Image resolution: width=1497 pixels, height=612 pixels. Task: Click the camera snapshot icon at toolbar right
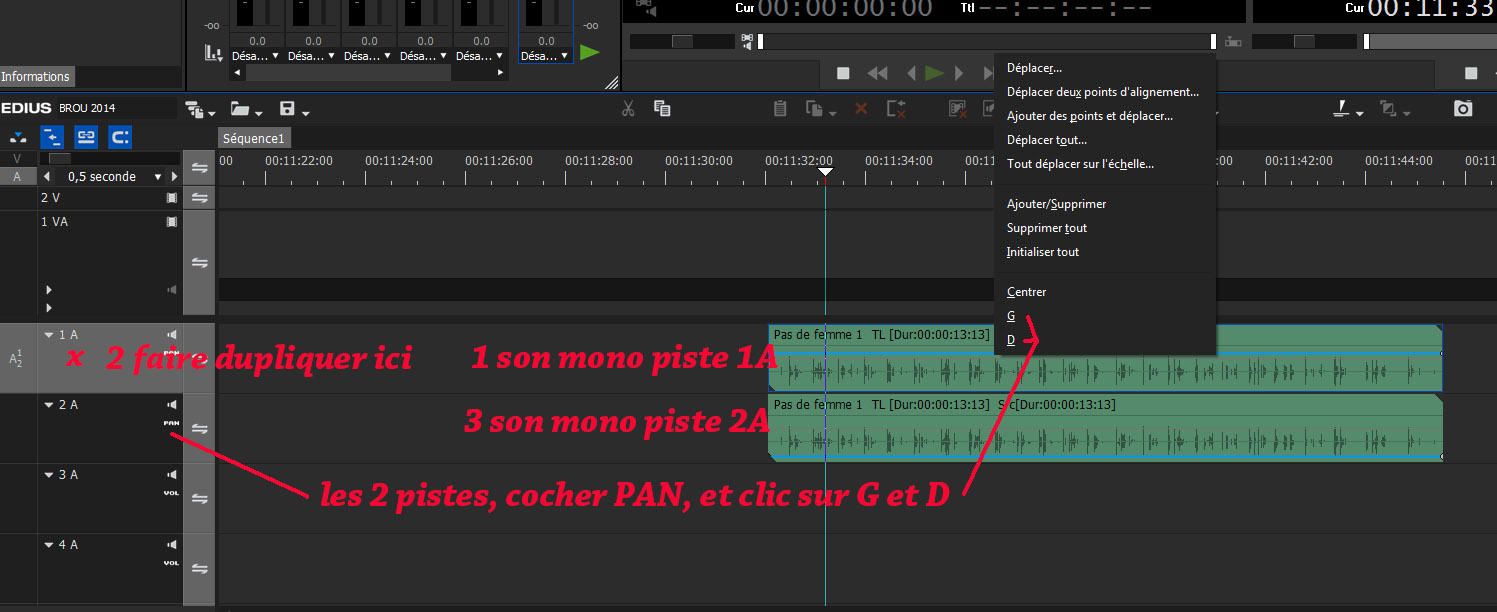[1463, 109]
